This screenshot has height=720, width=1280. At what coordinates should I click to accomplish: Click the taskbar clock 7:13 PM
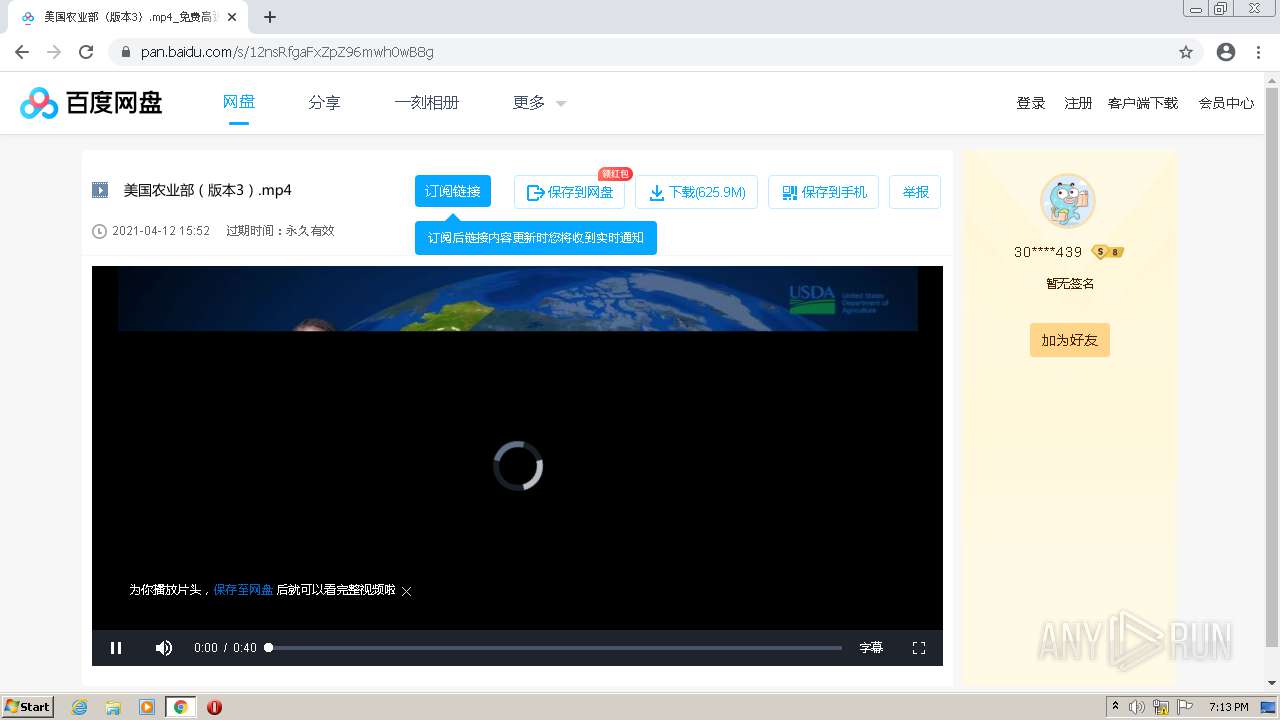(x=1228, y=707)
